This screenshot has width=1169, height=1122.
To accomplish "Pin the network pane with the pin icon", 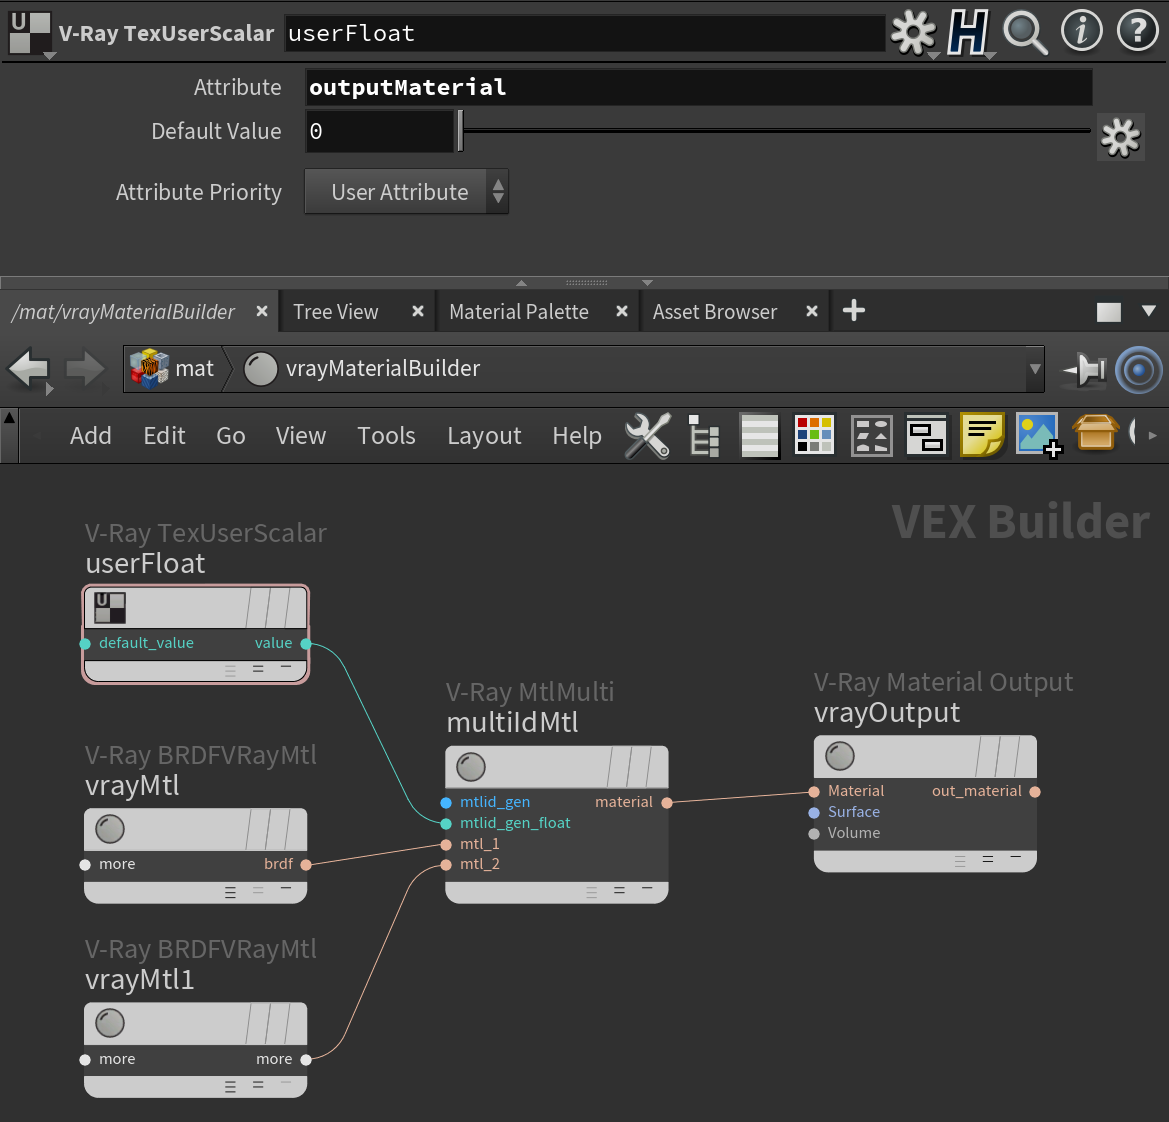I will click(1085, 369).
